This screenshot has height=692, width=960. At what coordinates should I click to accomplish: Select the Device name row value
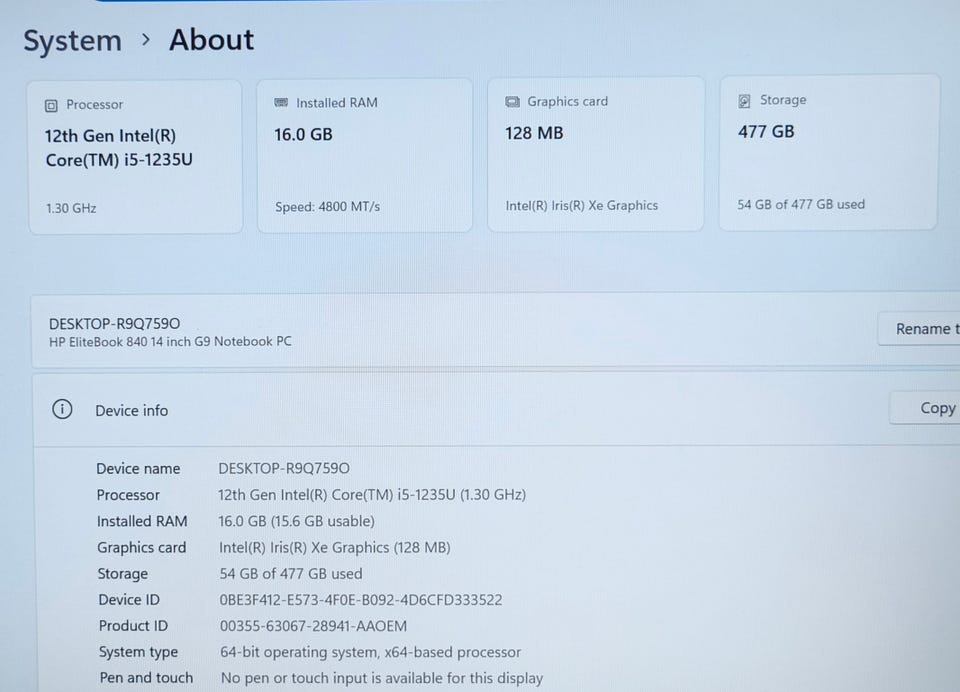(284, 468)
